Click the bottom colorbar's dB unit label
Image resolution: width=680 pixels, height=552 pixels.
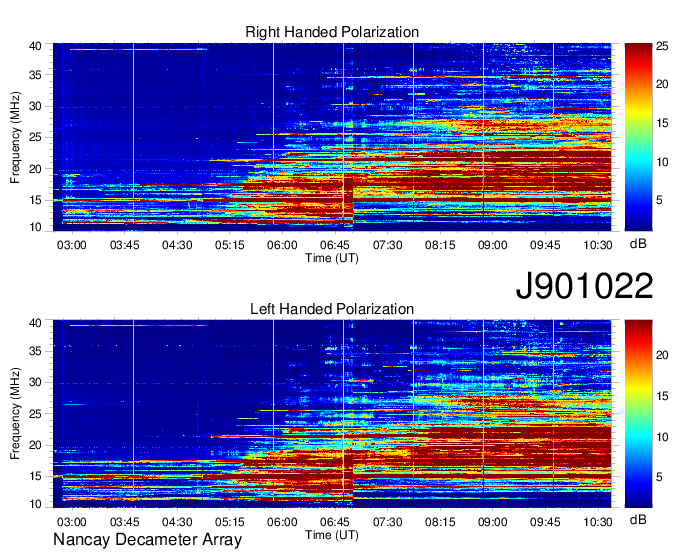point(638,520)
